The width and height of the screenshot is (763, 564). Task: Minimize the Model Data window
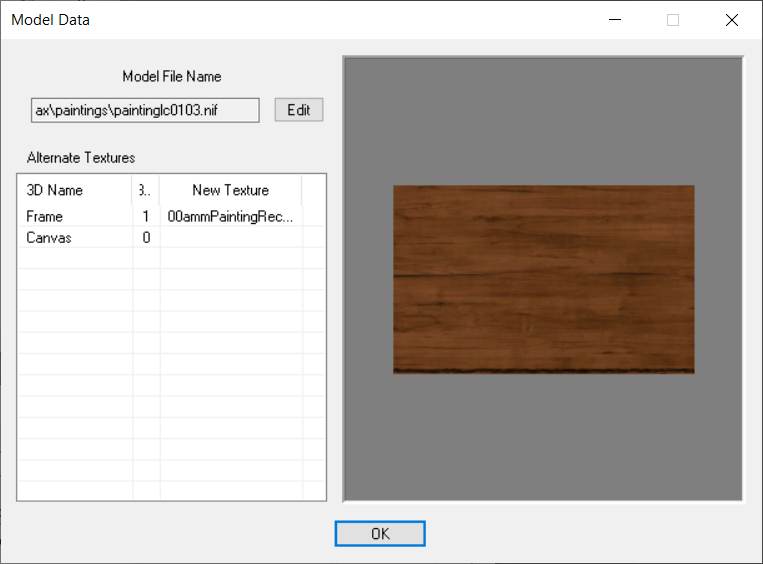pyautogui.click(x=615, y=20)
